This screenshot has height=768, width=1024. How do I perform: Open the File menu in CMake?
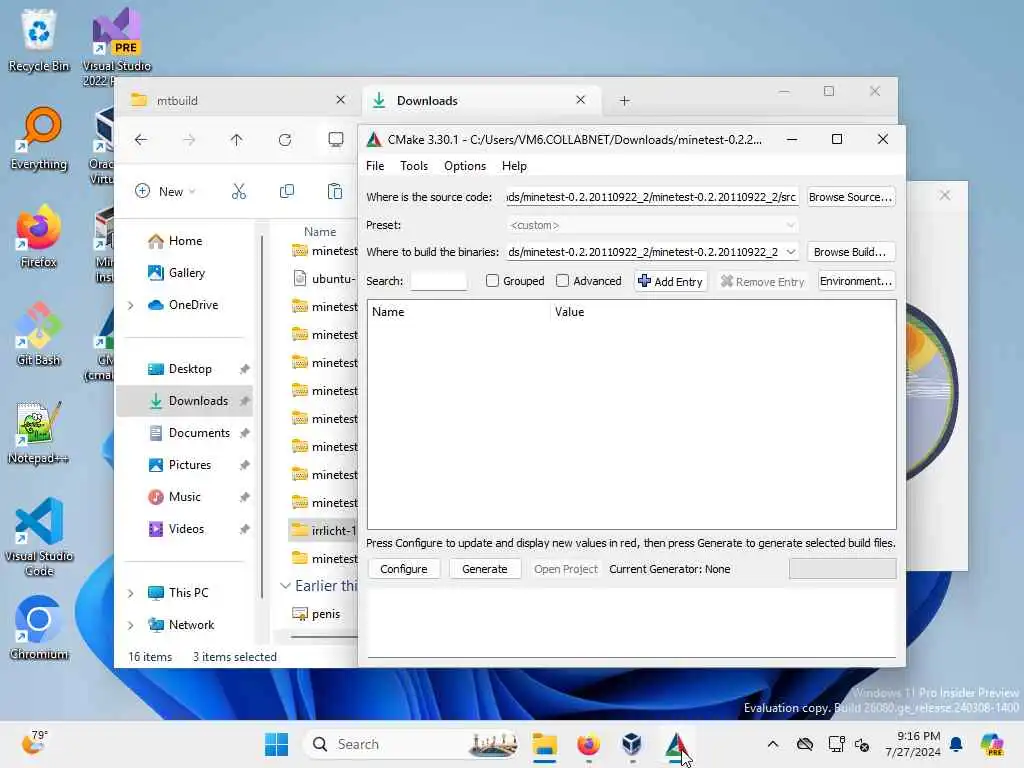click(375, 166)
